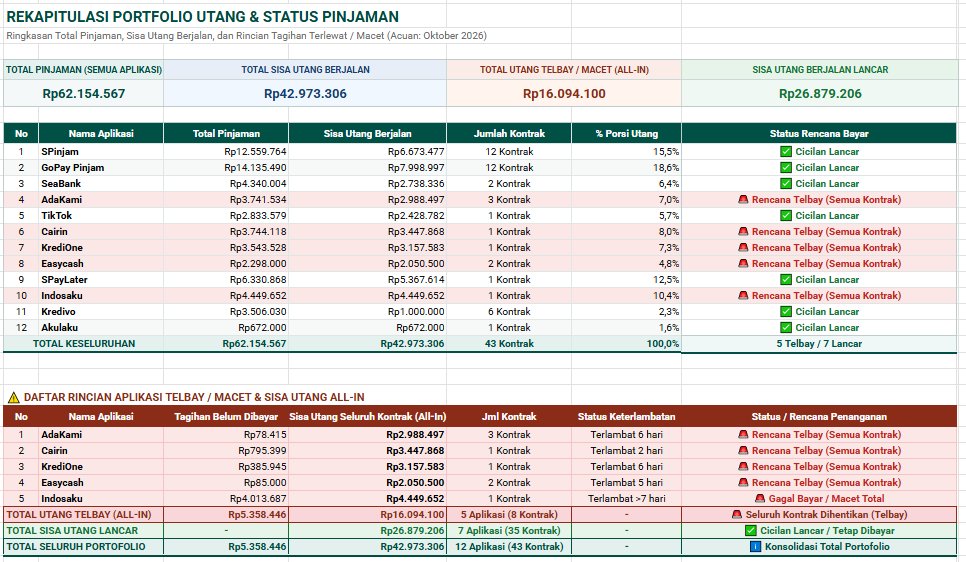Click the Status / Rencana Penanganan column header
966x562 pixels.
(x=819, y=417)
